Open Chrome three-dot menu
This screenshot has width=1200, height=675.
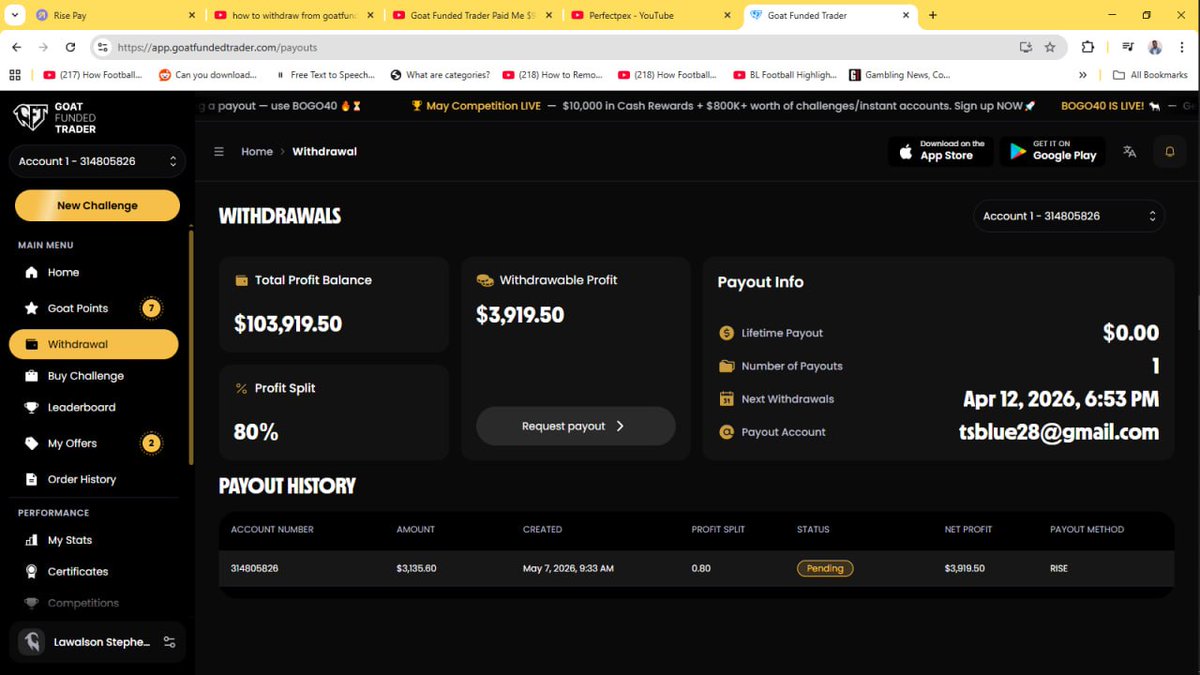click(x=1181, y=47)
